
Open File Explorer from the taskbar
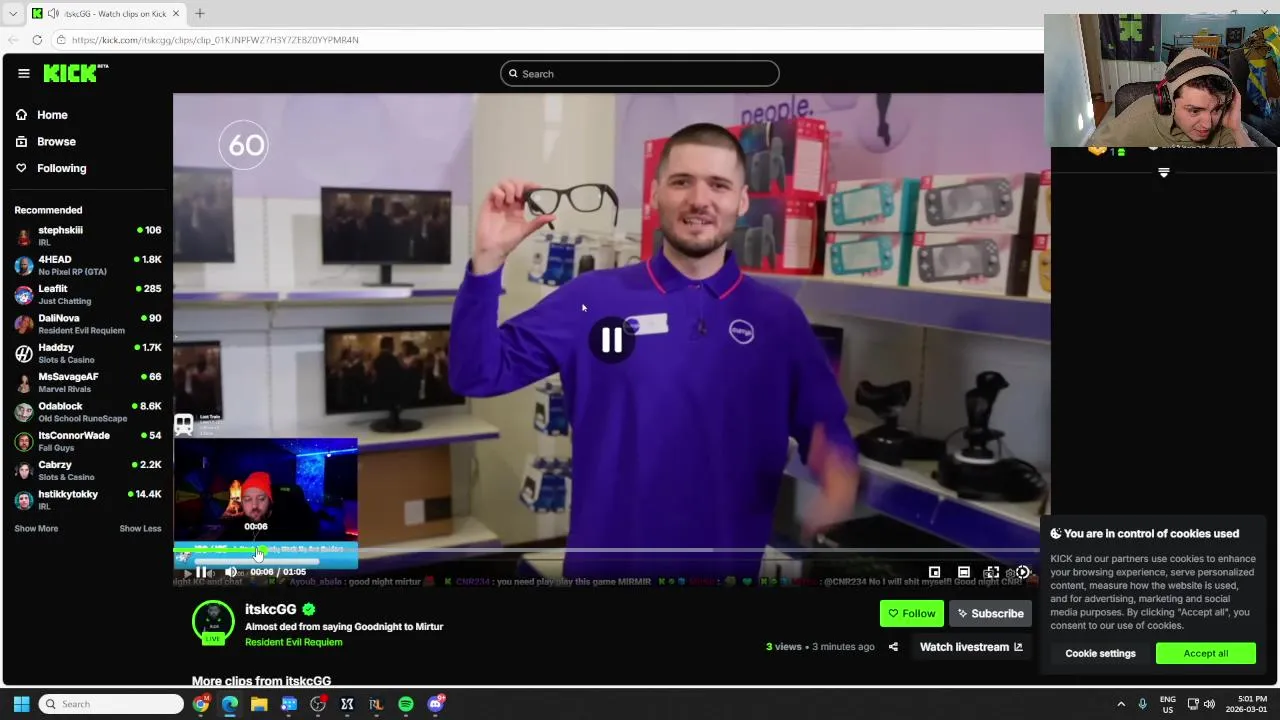(259, 704)
